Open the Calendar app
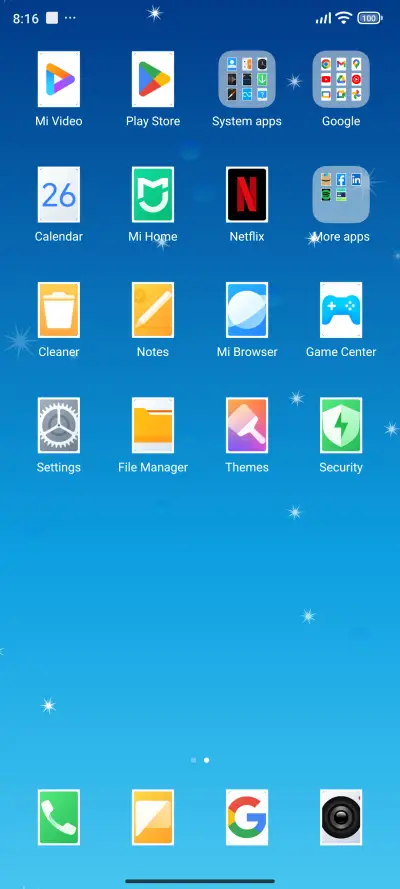 pos(59,194)
